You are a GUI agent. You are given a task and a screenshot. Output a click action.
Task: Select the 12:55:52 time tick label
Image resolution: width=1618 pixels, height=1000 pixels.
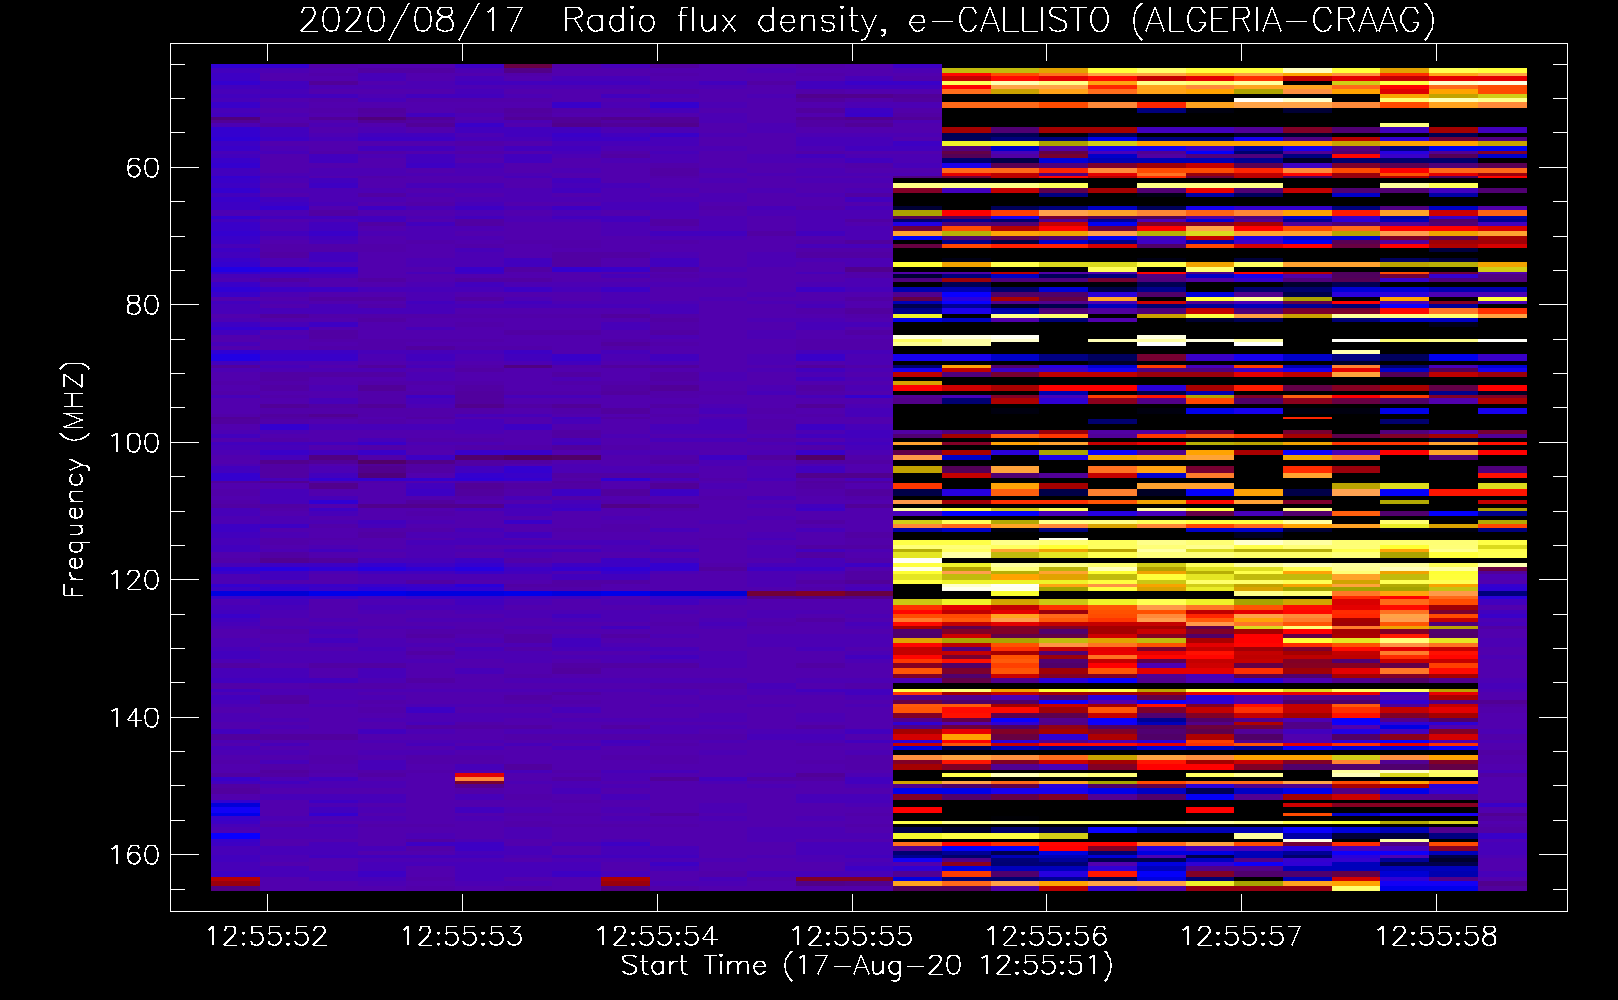[267, 937]
